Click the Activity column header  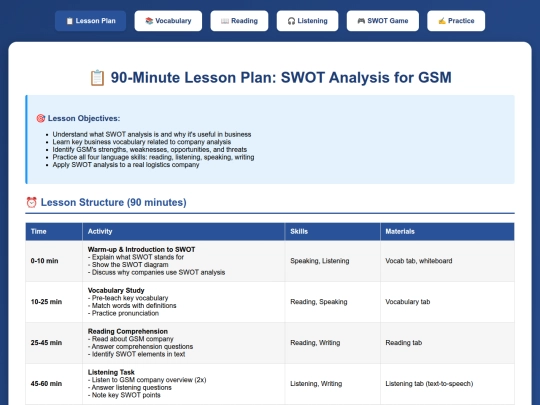pyautogui.click(x=184, y=231)
